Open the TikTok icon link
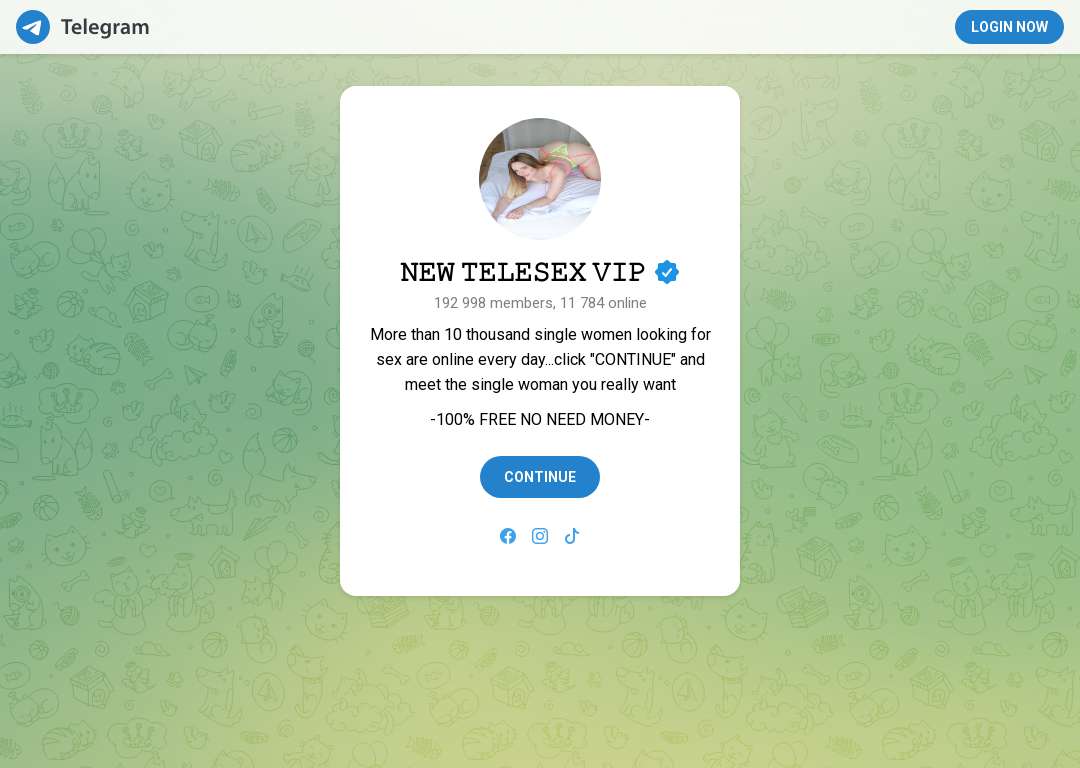 pos(572,536)
